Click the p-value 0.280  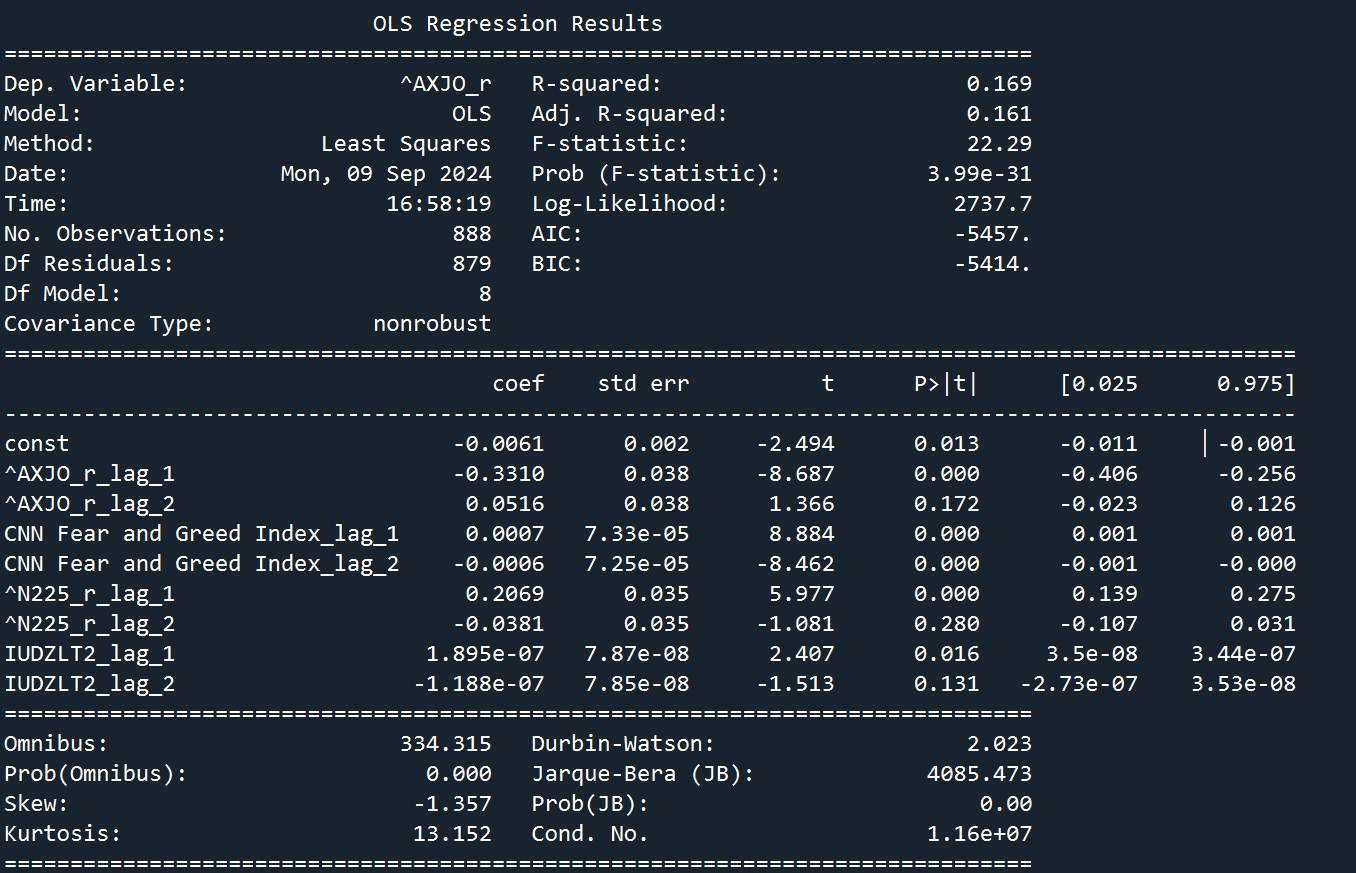[946, 624]
